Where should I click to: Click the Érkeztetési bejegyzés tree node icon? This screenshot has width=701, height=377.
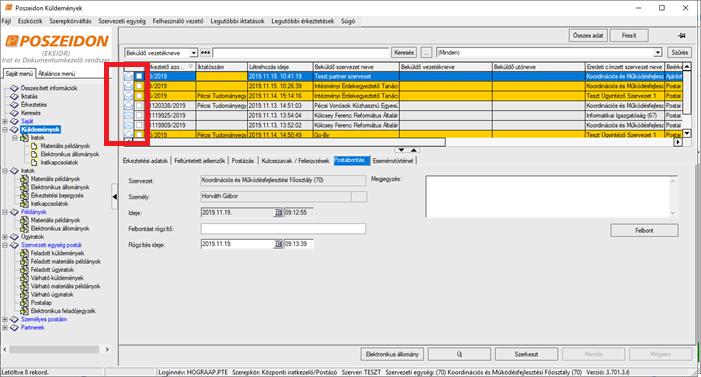[24, 195]
